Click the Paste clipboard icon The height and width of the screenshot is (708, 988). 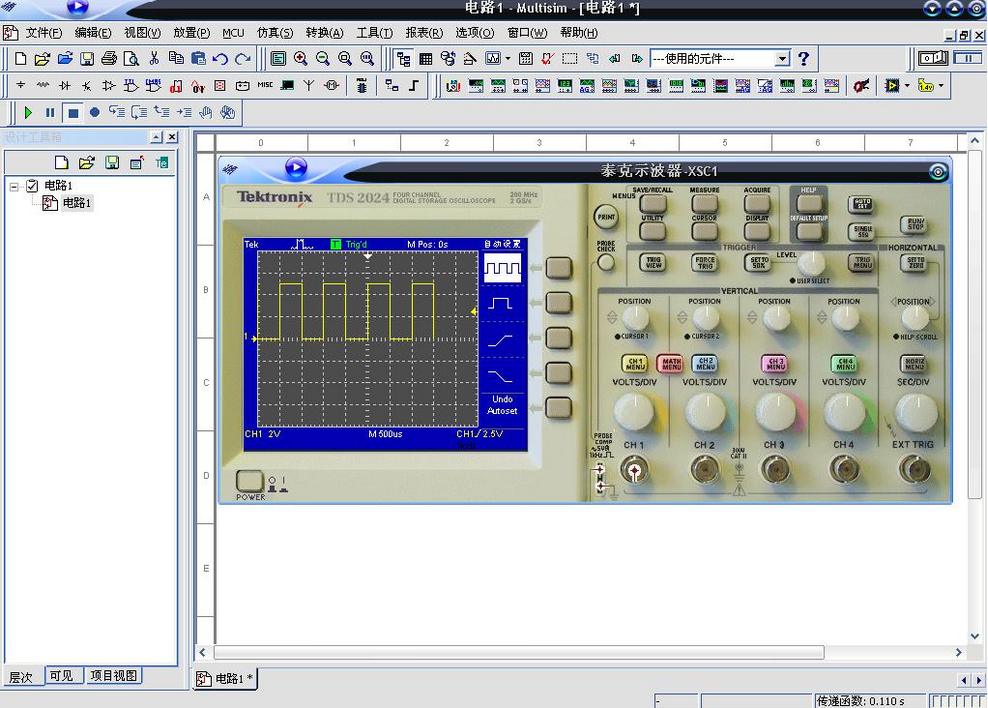[x=198, y=59]
